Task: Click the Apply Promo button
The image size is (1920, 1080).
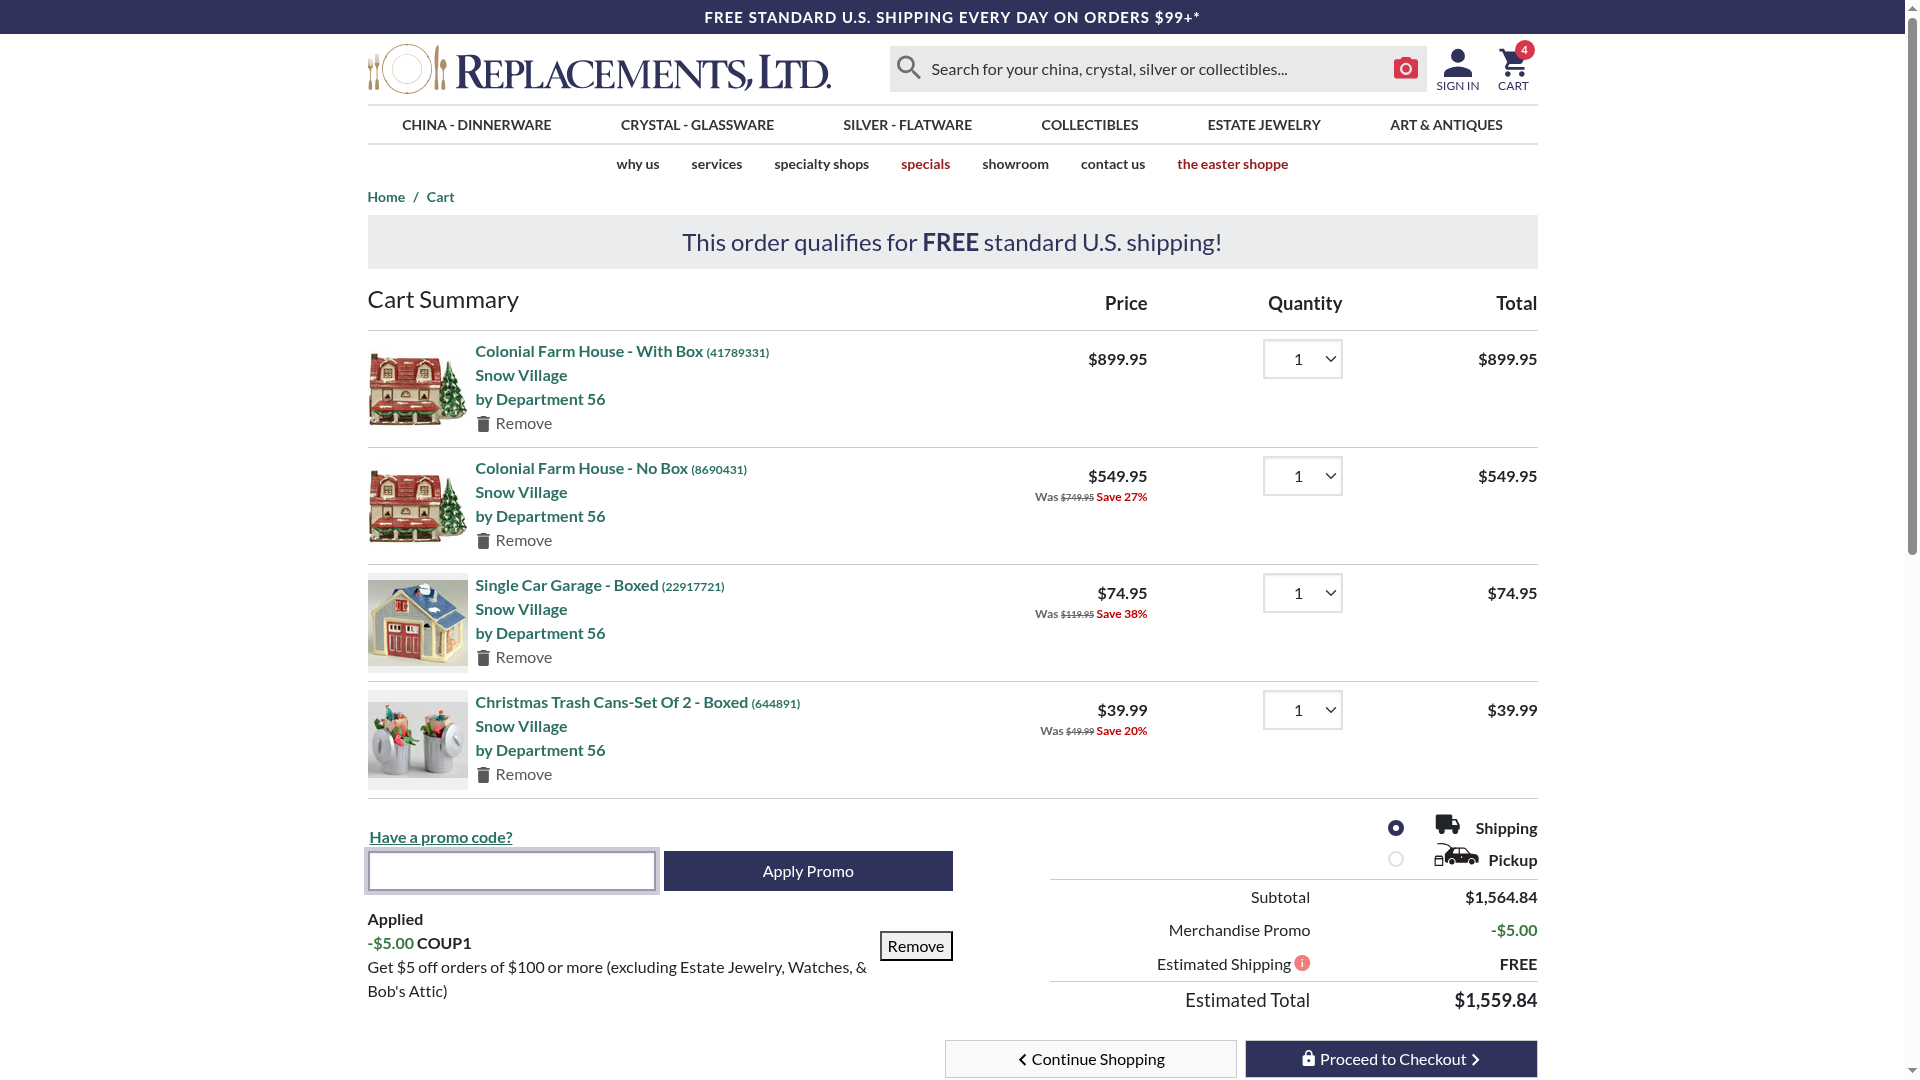Action: coord(807,871)
